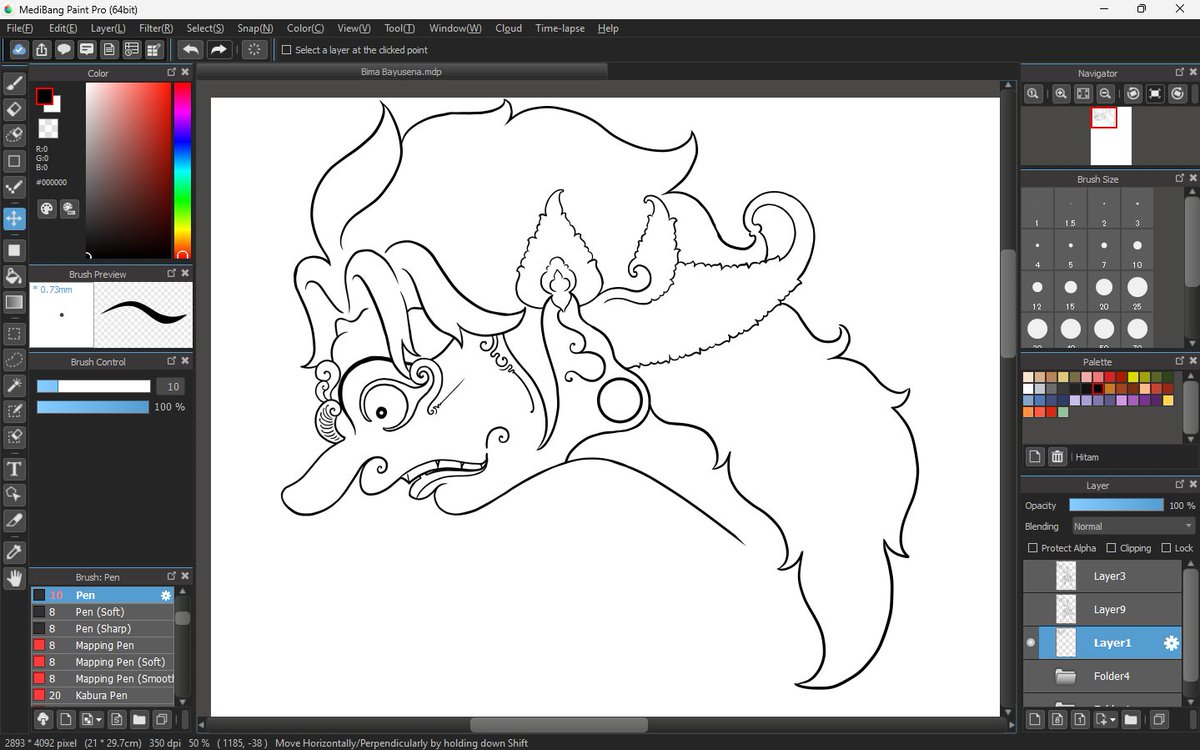
Task: Click the rainbow hue strip
Action: [182, 171]
